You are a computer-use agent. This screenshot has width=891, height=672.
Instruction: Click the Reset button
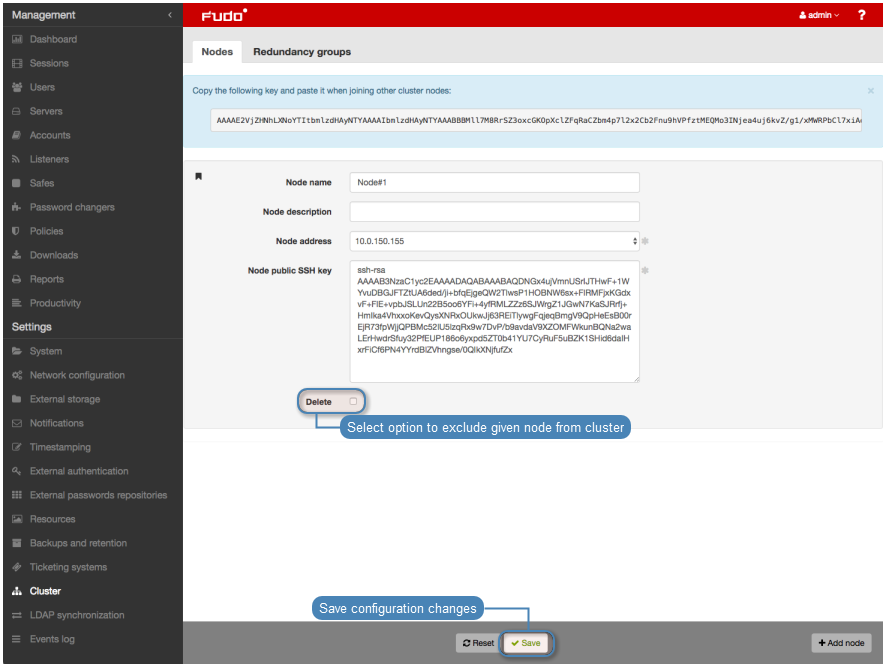[x=478, y=643]
